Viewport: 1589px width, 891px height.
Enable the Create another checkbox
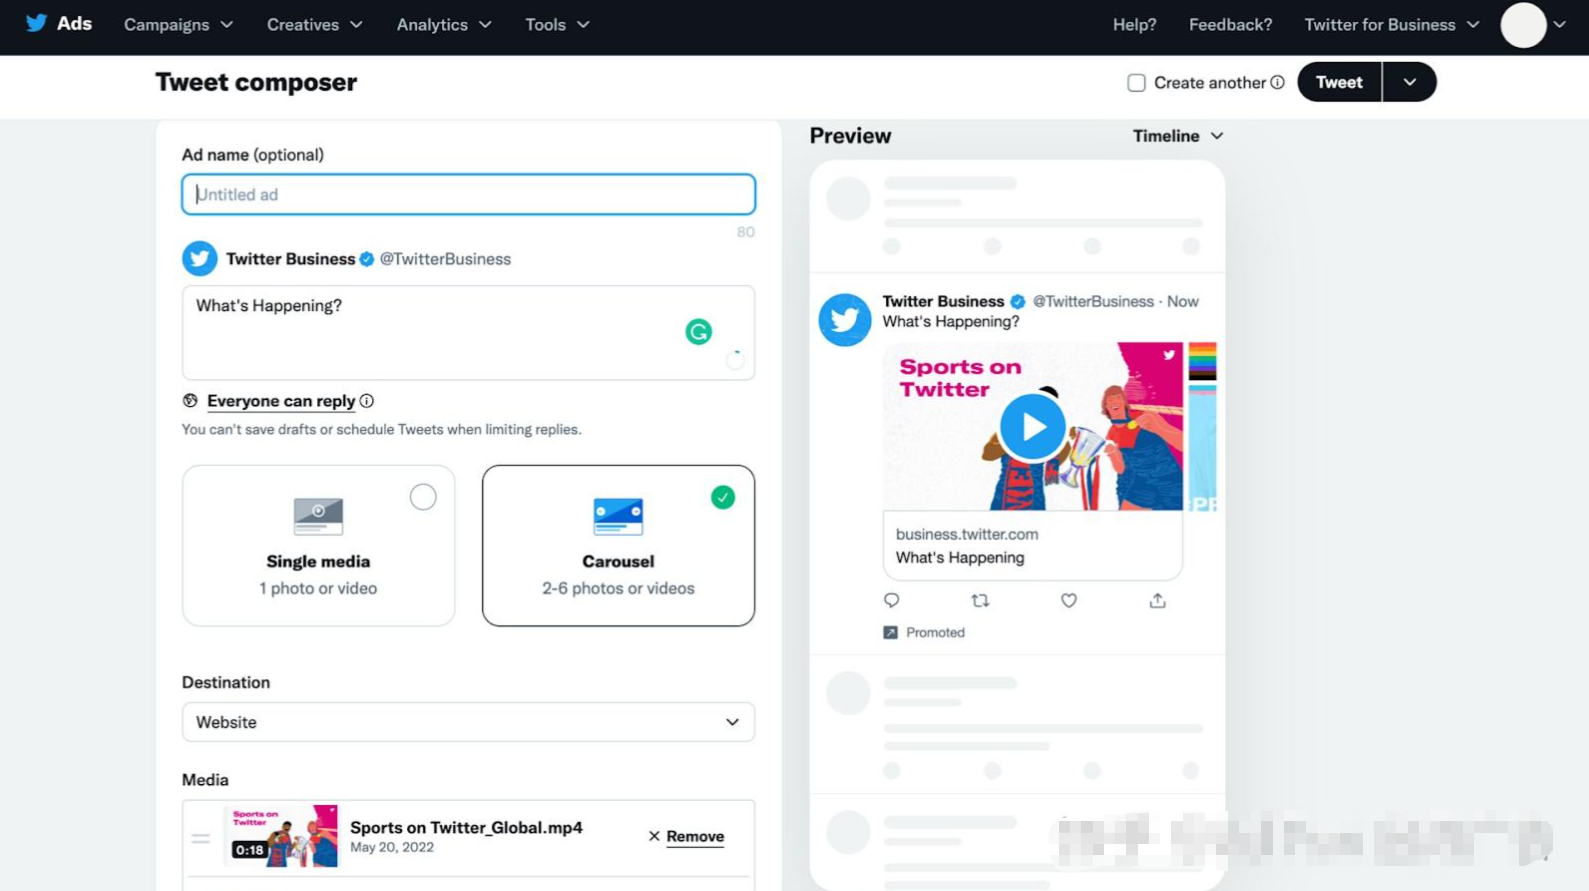coord(1136,83)
